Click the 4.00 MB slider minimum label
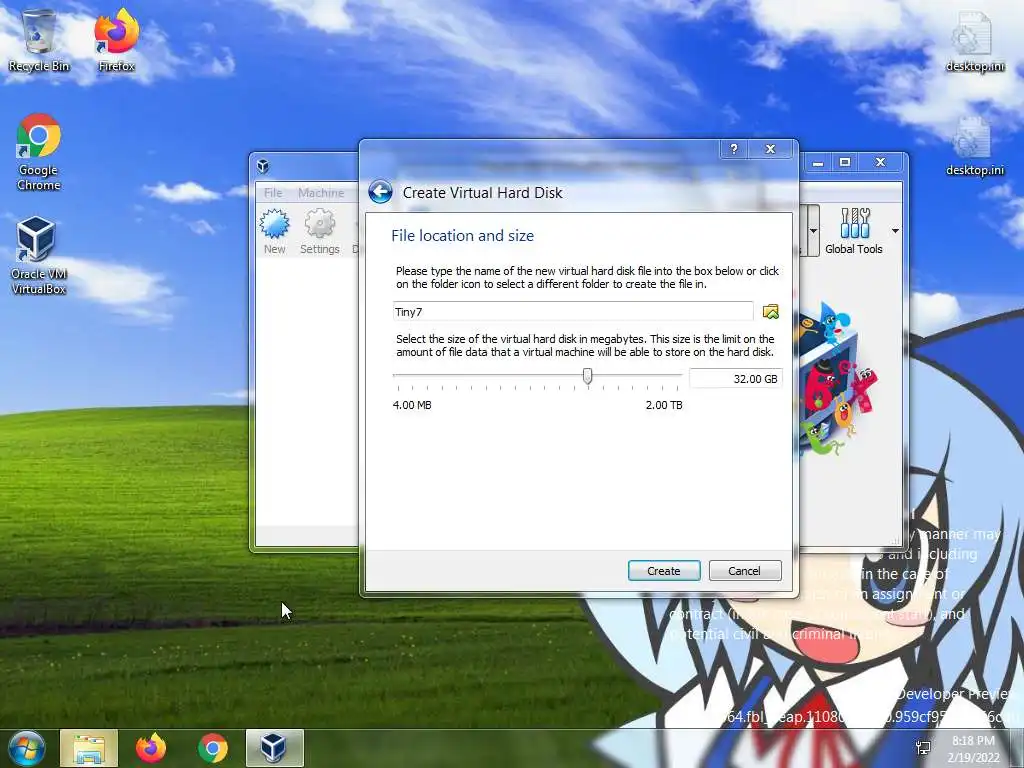This screenshot has height=768, width=1024. coord(412,405)
